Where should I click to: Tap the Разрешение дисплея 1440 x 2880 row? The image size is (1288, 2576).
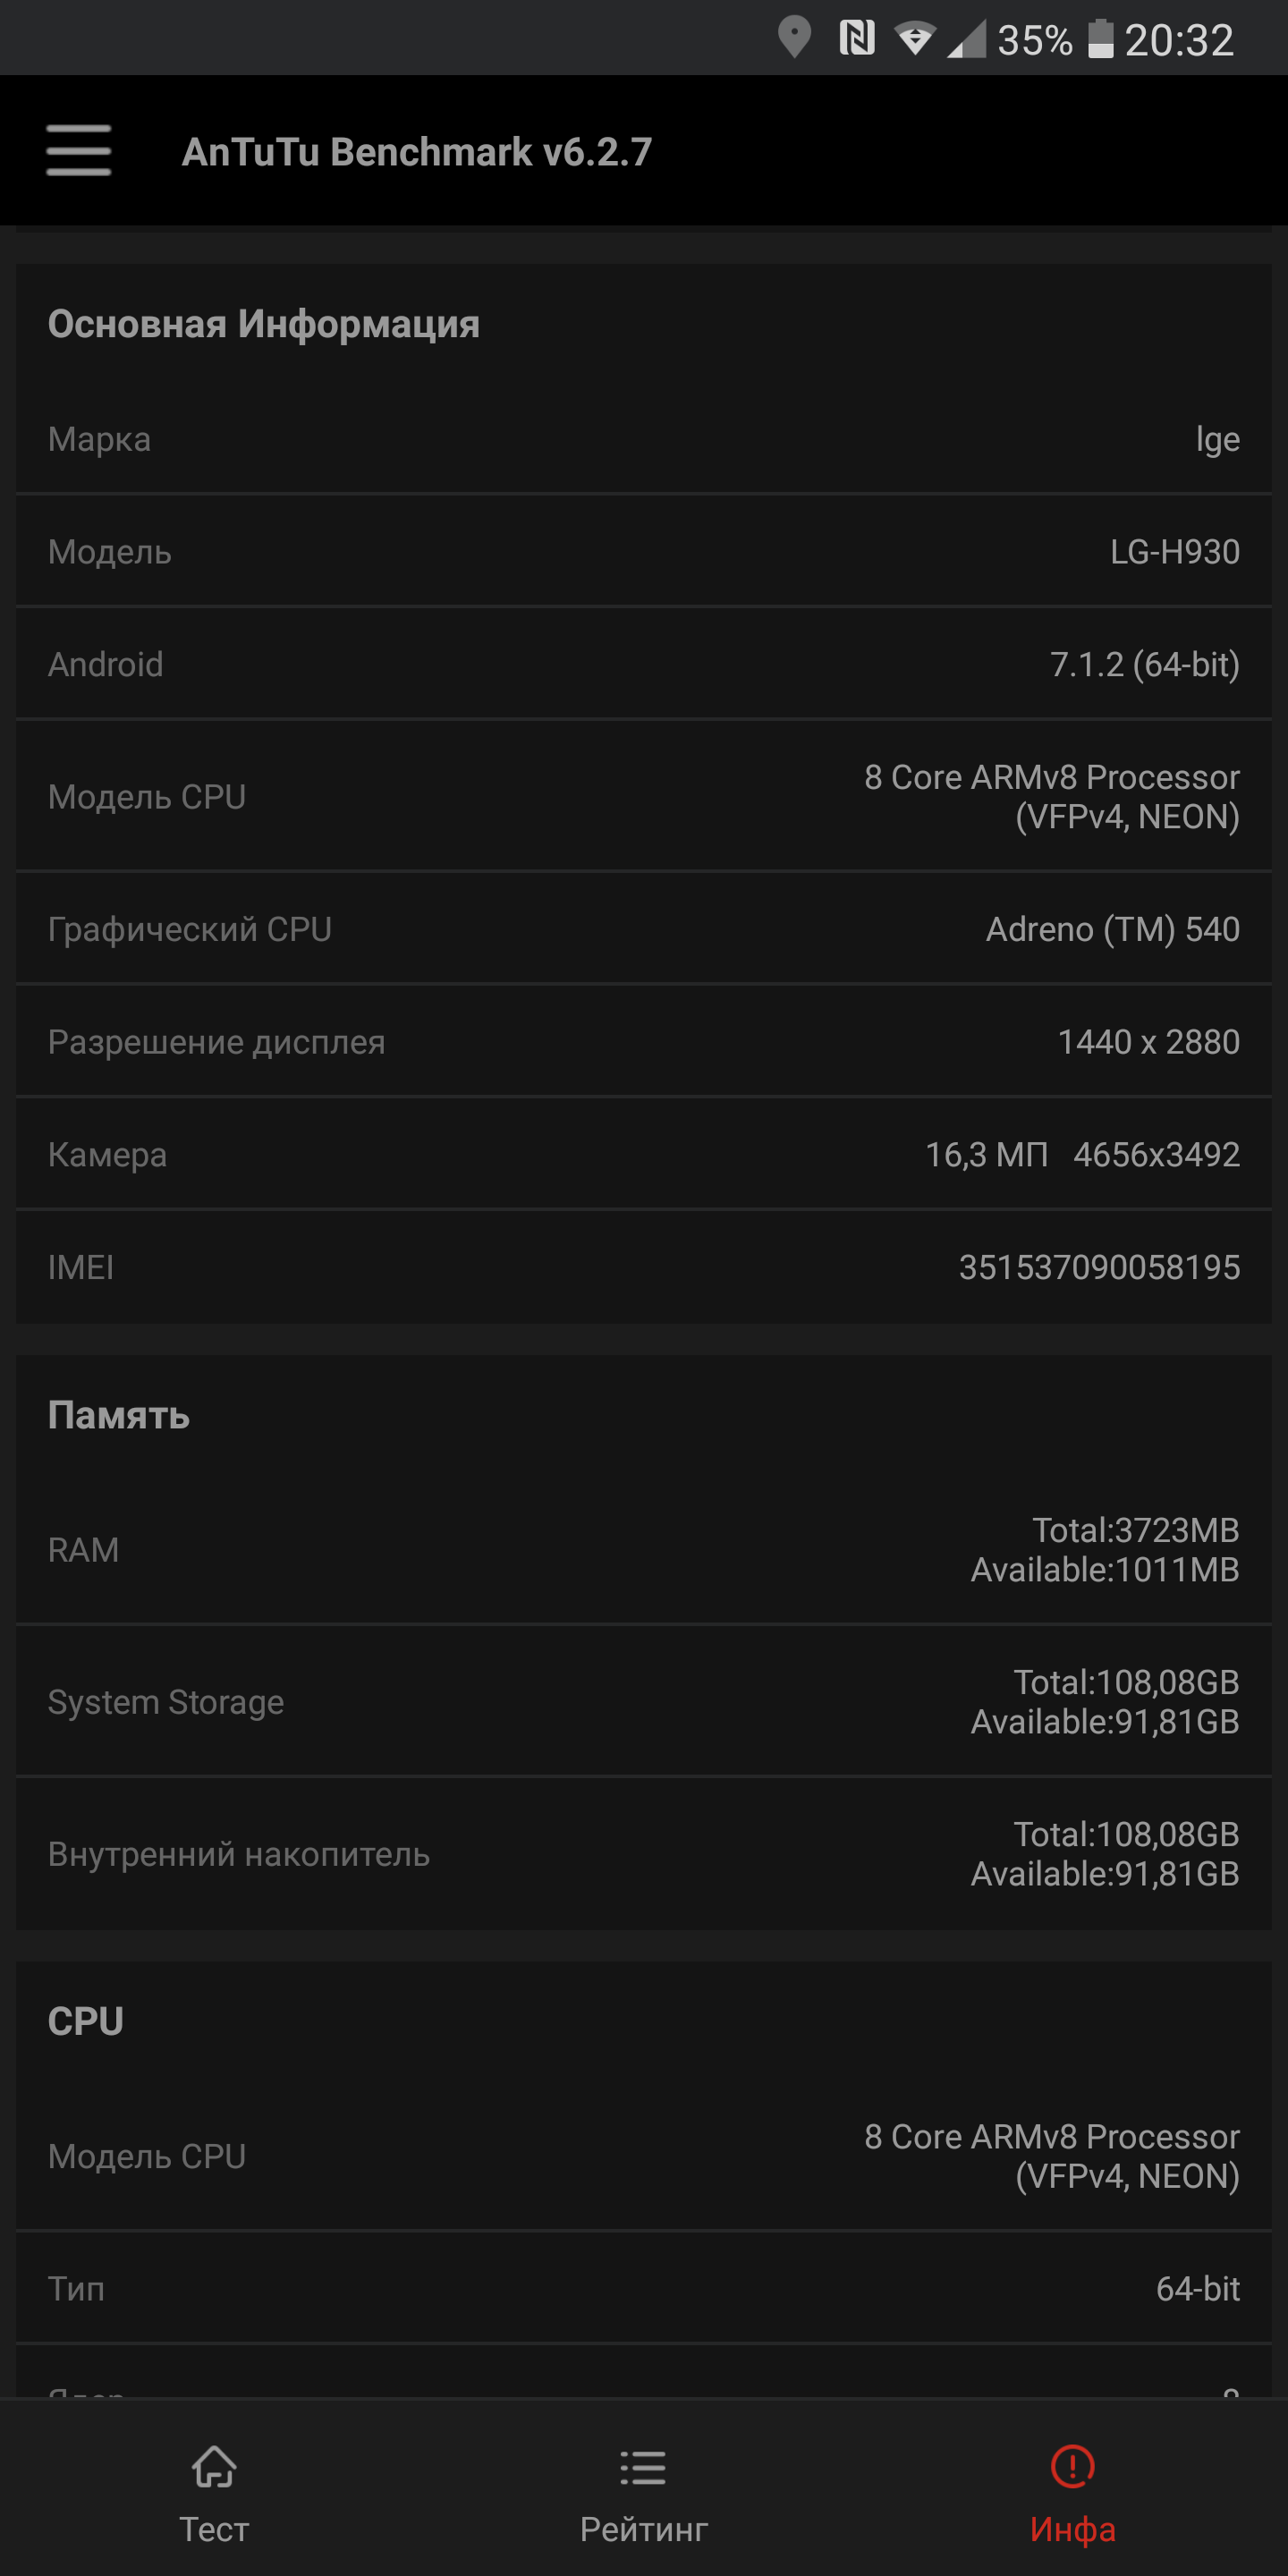[x=644, y=1042]
